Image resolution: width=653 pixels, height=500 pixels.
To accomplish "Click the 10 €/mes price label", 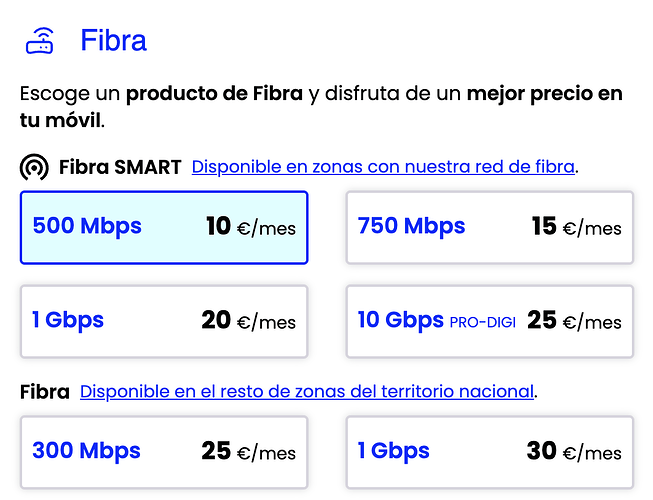I will 251,227.
